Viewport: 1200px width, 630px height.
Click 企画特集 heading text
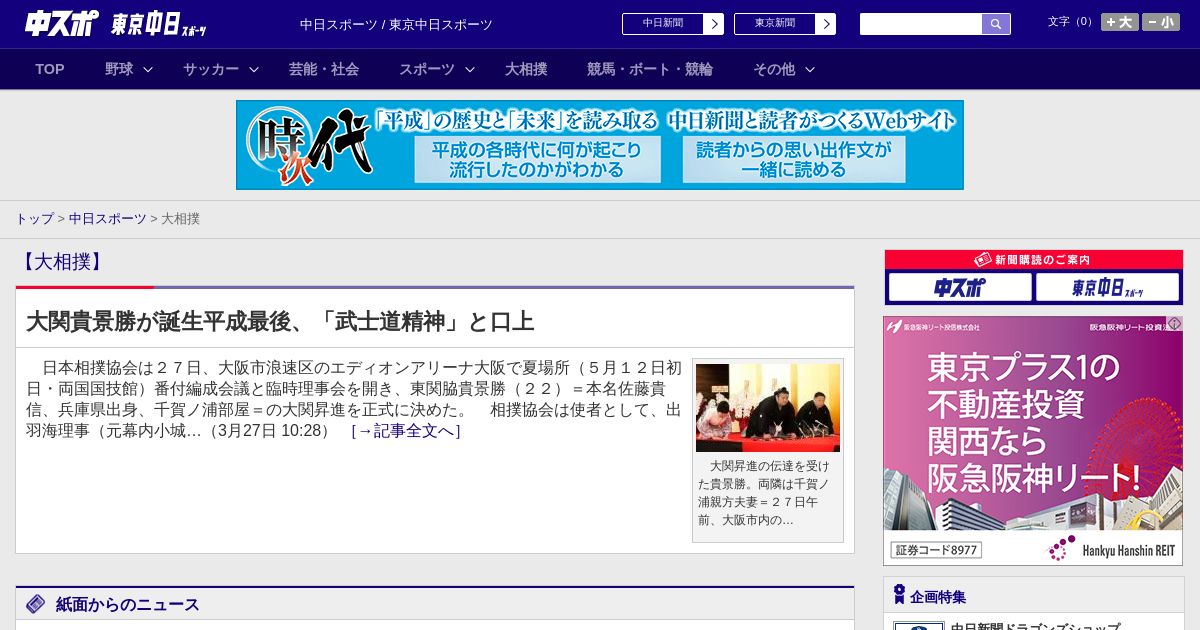click(x=938, y=597)
